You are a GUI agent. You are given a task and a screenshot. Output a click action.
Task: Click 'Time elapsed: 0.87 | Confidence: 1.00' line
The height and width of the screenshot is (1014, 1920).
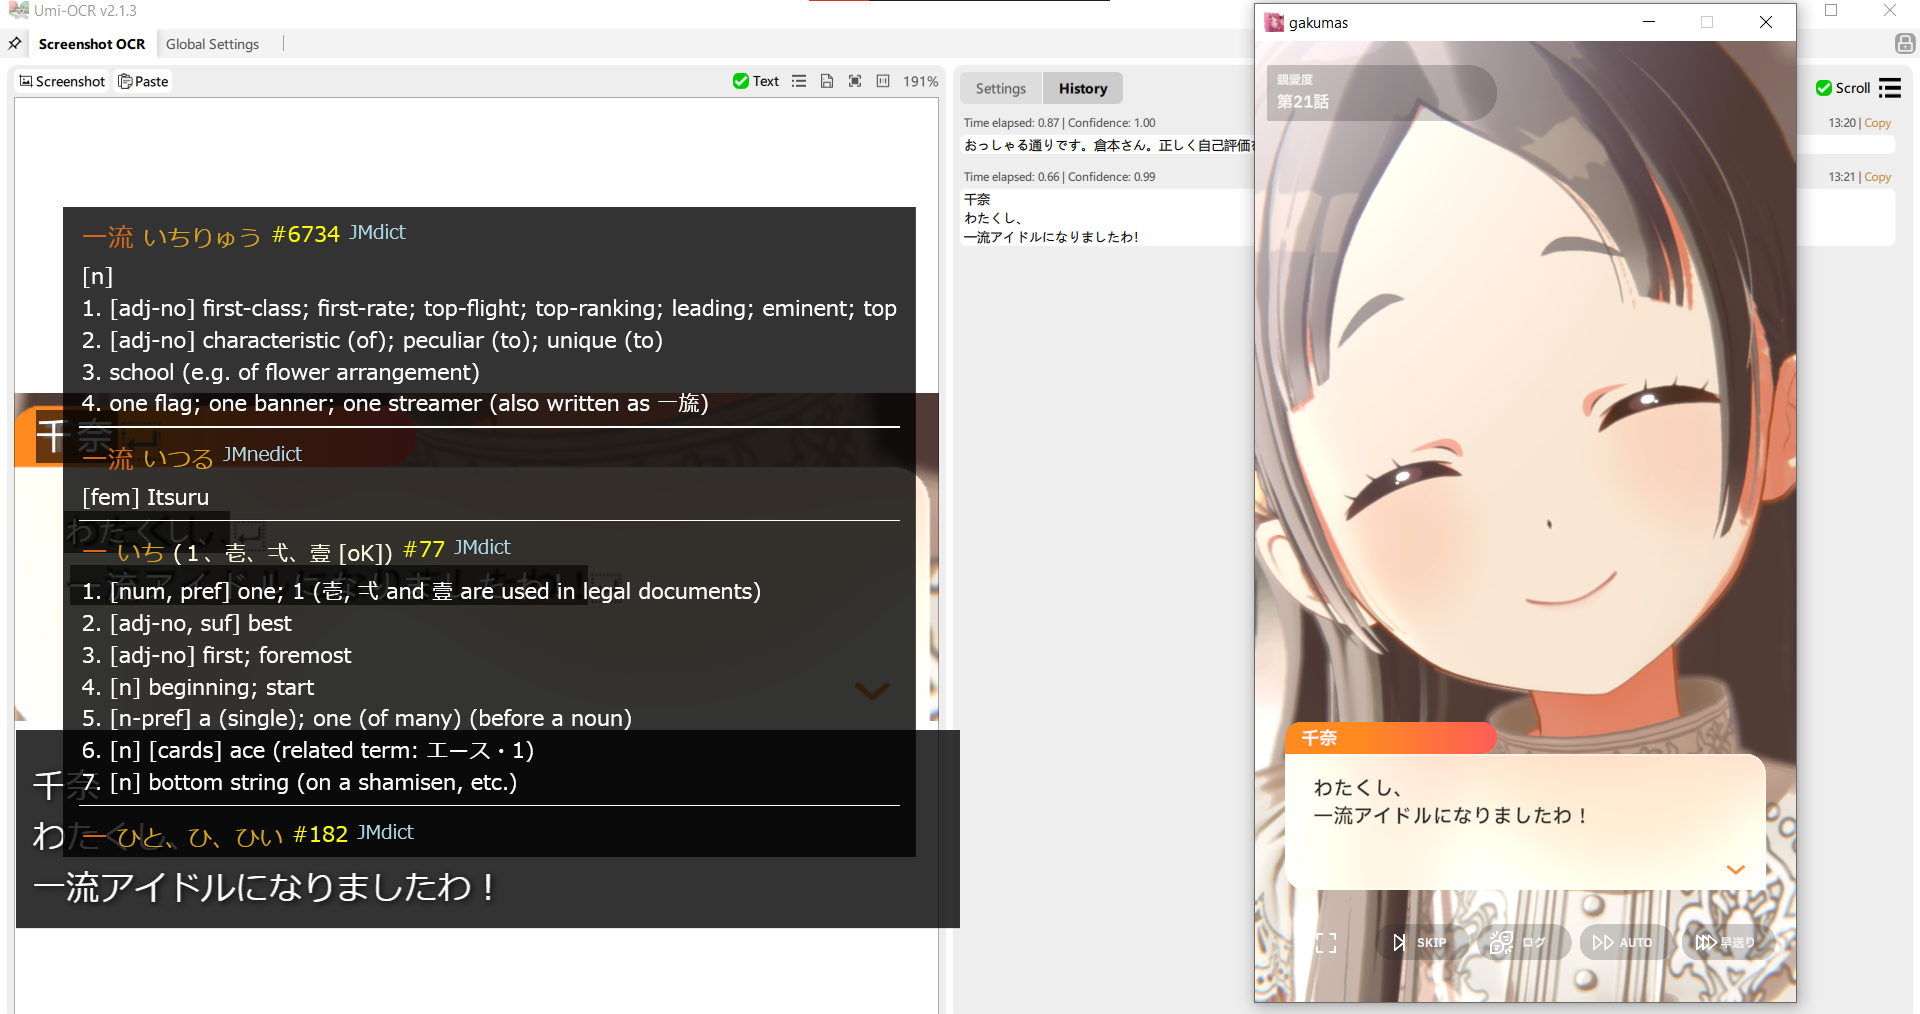click(x=1059, y=123)
